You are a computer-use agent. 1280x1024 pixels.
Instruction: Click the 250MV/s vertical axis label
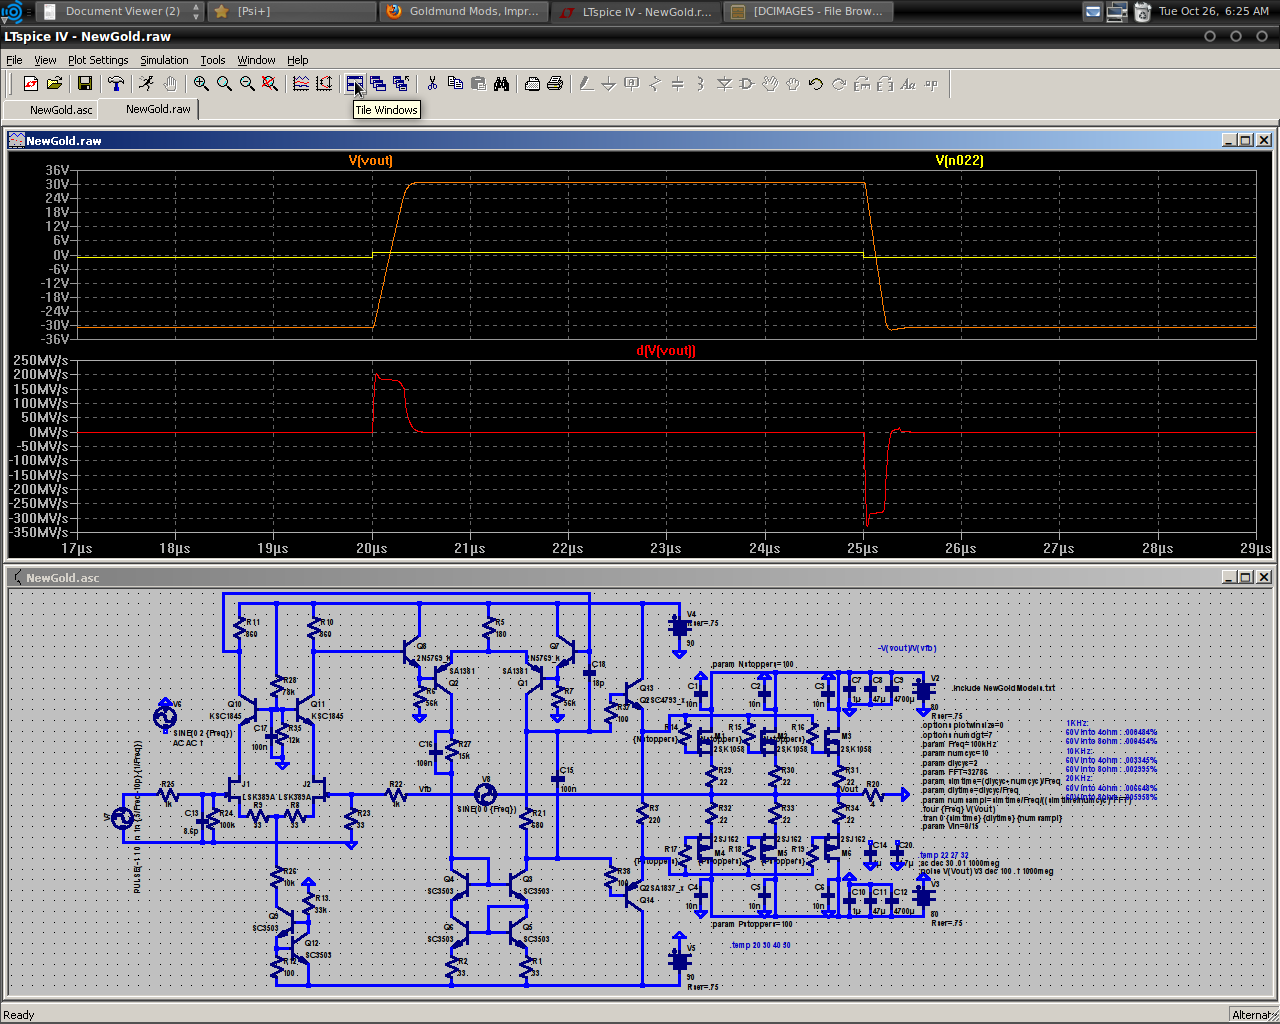[x=40, y=360]
